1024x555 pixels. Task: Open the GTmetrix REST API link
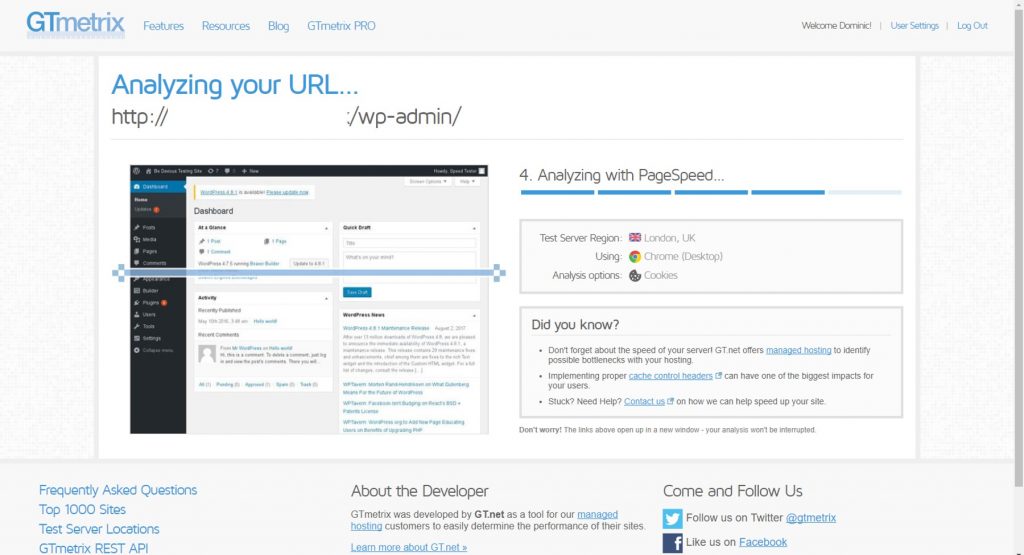click(x=93, y=548)
